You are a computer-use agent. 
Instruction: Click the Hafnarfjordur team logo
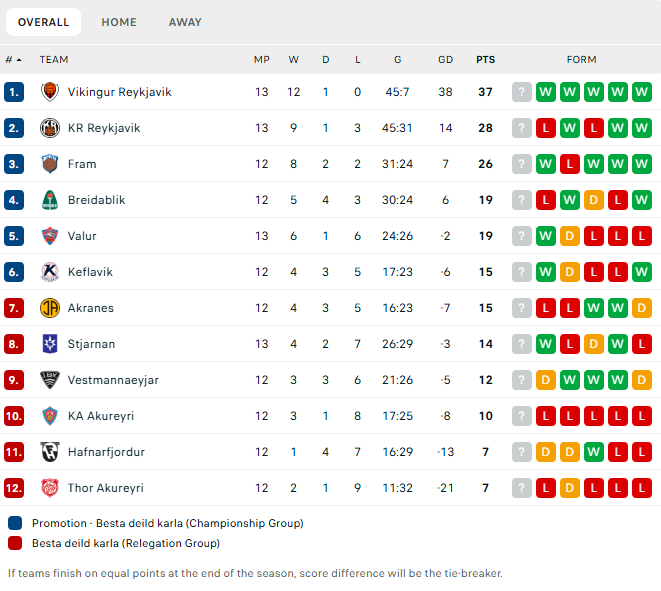50,452
